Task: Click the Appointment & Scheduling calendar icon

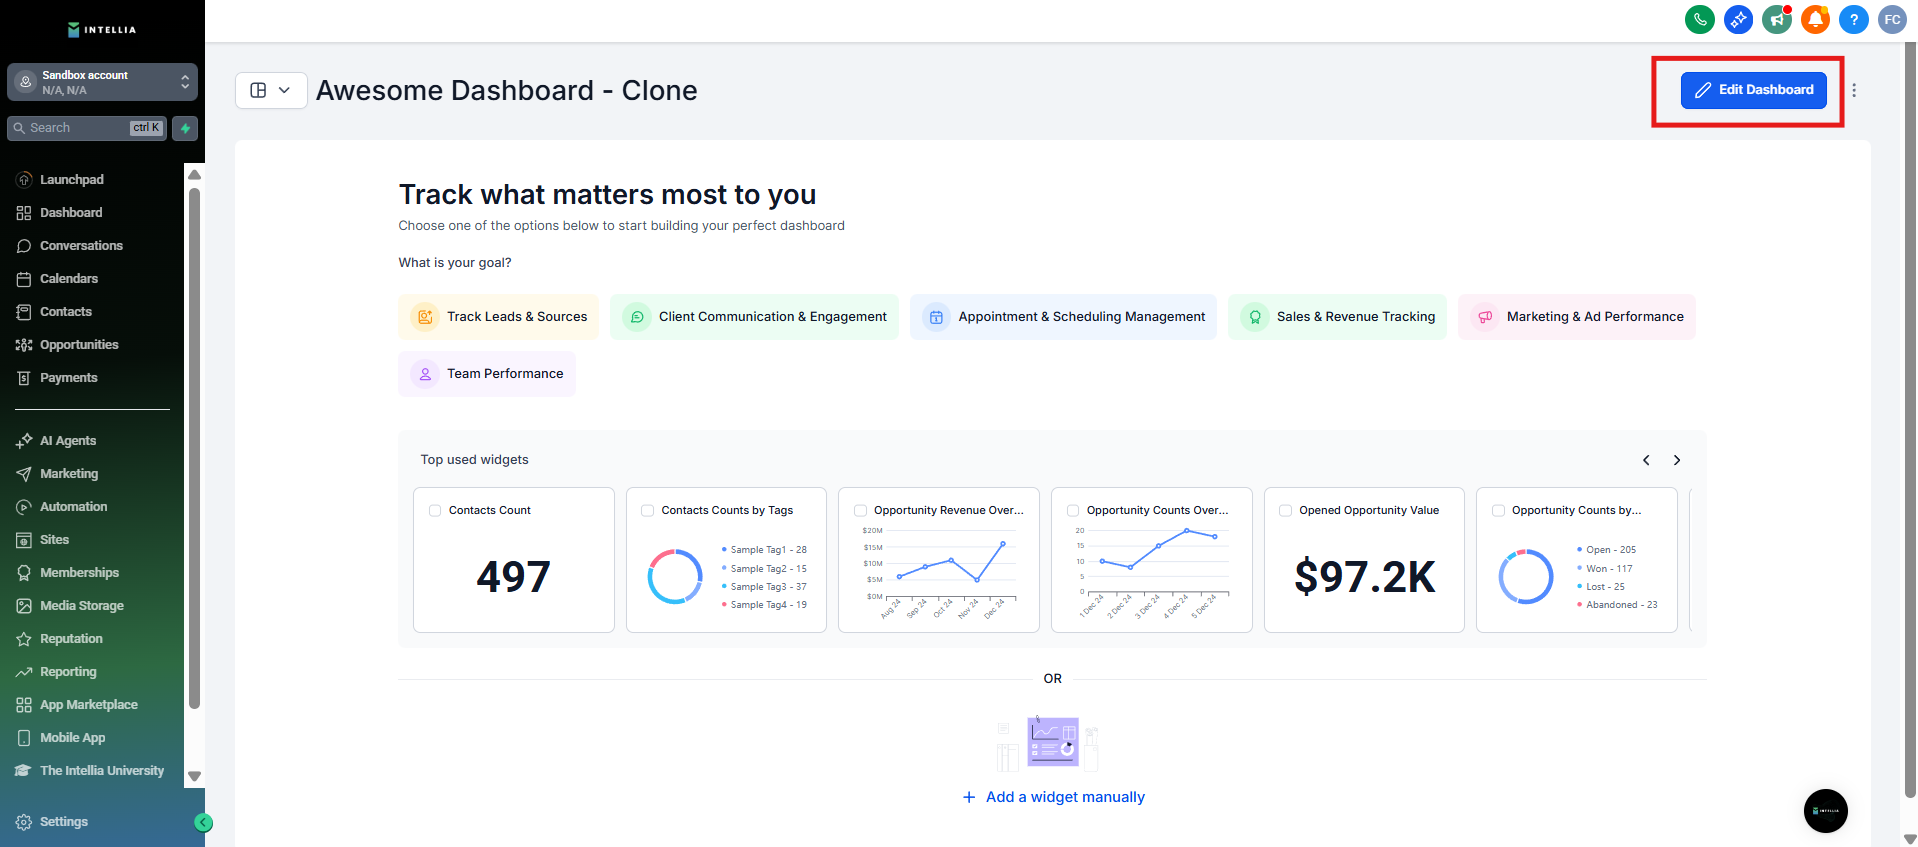Action: pyautogui.click(x=936, y=317)
